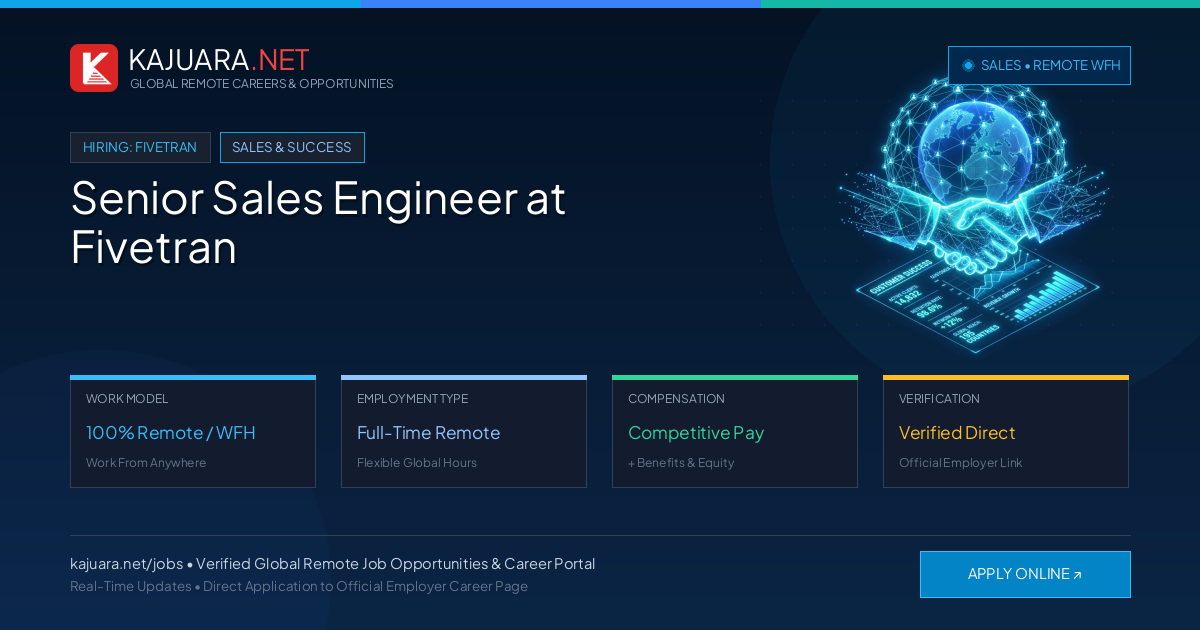Click the radio dot icon in the Sales badge
The height and width of the screenshot is (630, 1200).
pyautogui.click(x=968, y=65)
